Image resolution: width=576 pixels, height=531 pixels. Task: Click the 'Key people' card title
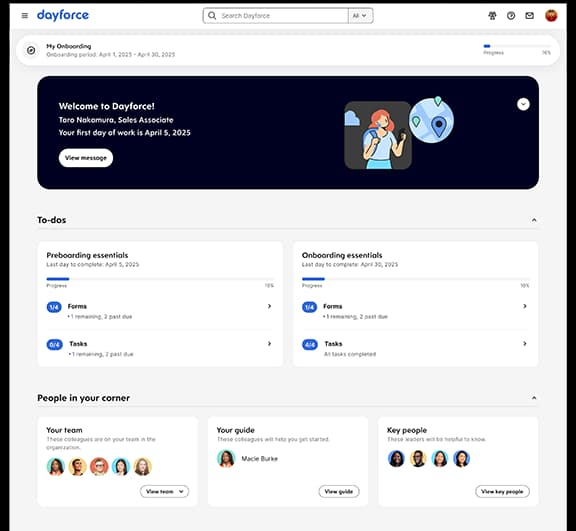pos(407,430)
